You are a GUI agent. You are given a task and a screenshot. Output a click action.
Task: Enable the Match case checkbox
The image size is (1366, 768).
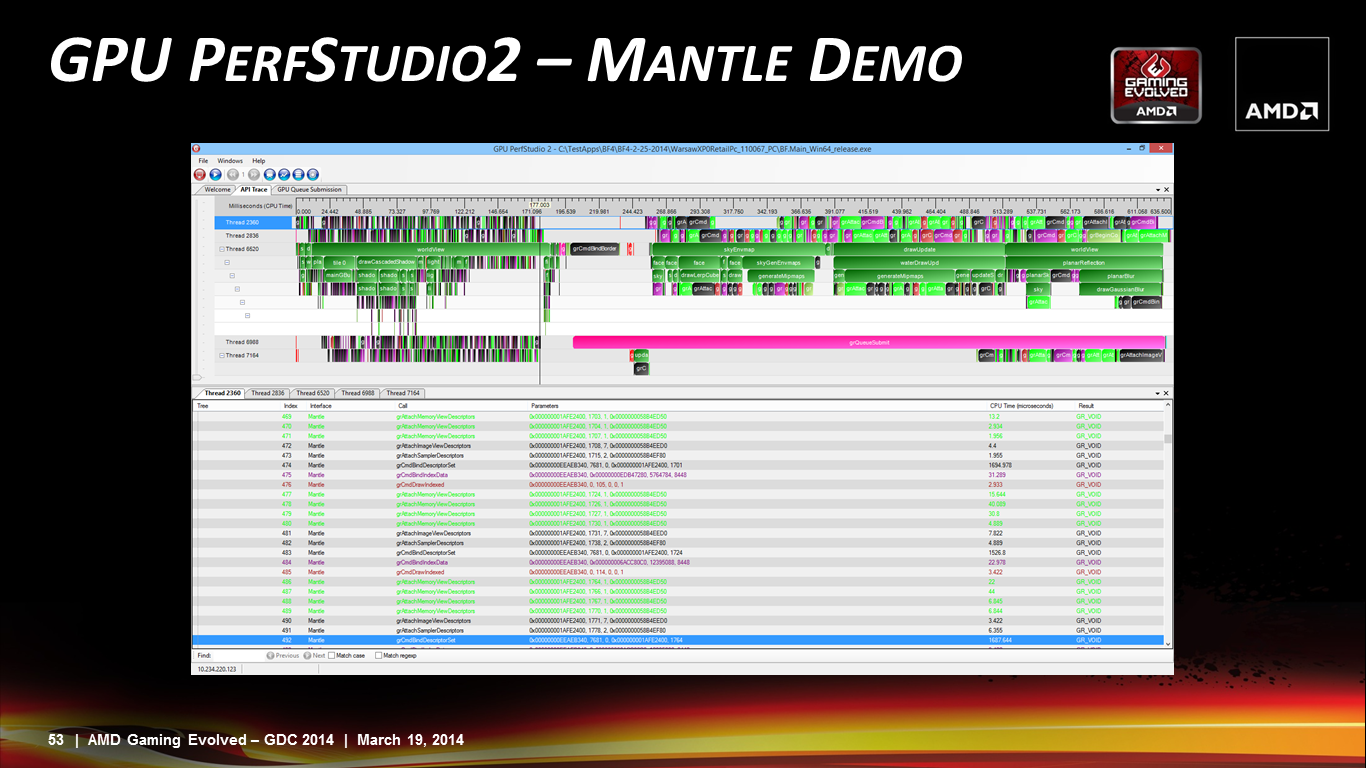(x=332, y=655)
